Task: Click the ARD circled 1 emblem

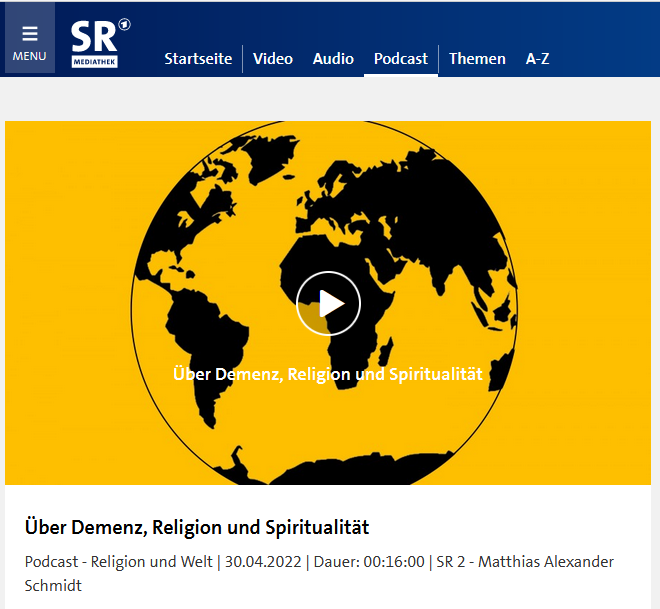Action: 124,24
